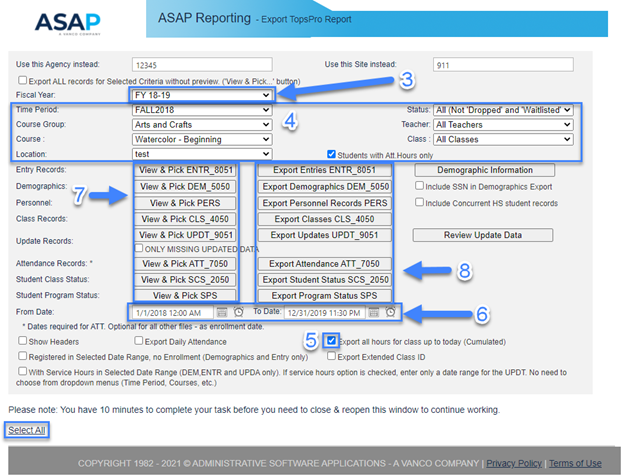Check Export Extended Class ID

pyautogui.click(x=332, y=356)
